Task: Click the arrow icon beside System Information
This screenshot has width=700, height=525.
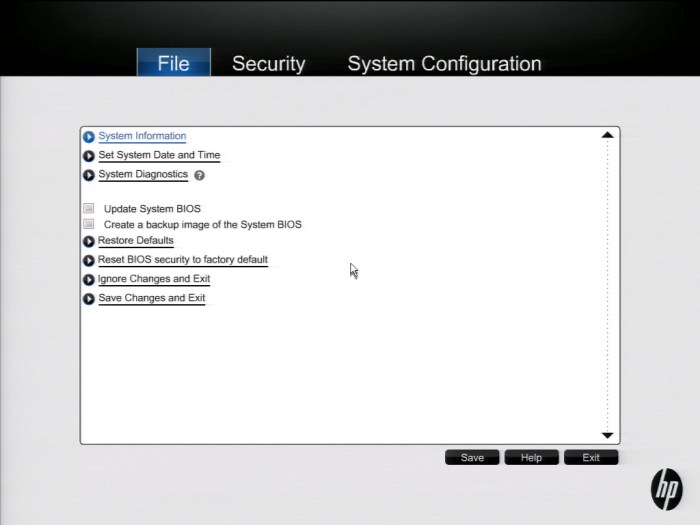Action: click(x=89, y=137)
